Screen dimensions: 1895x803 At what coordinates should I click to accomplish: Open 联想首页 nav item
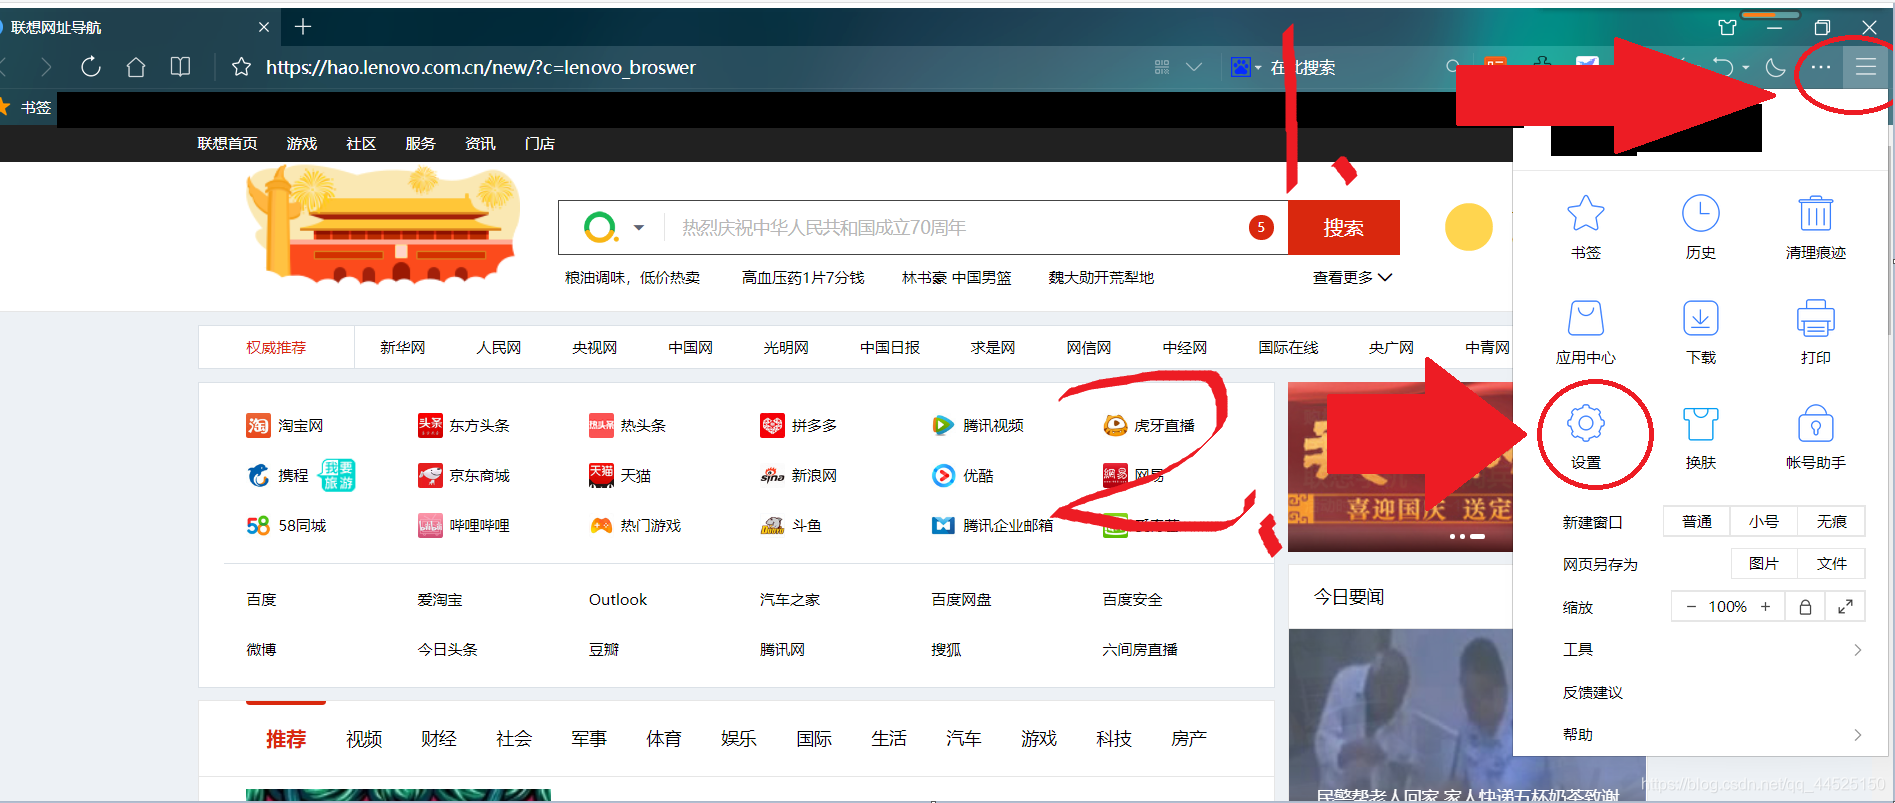tap(227, 143)
